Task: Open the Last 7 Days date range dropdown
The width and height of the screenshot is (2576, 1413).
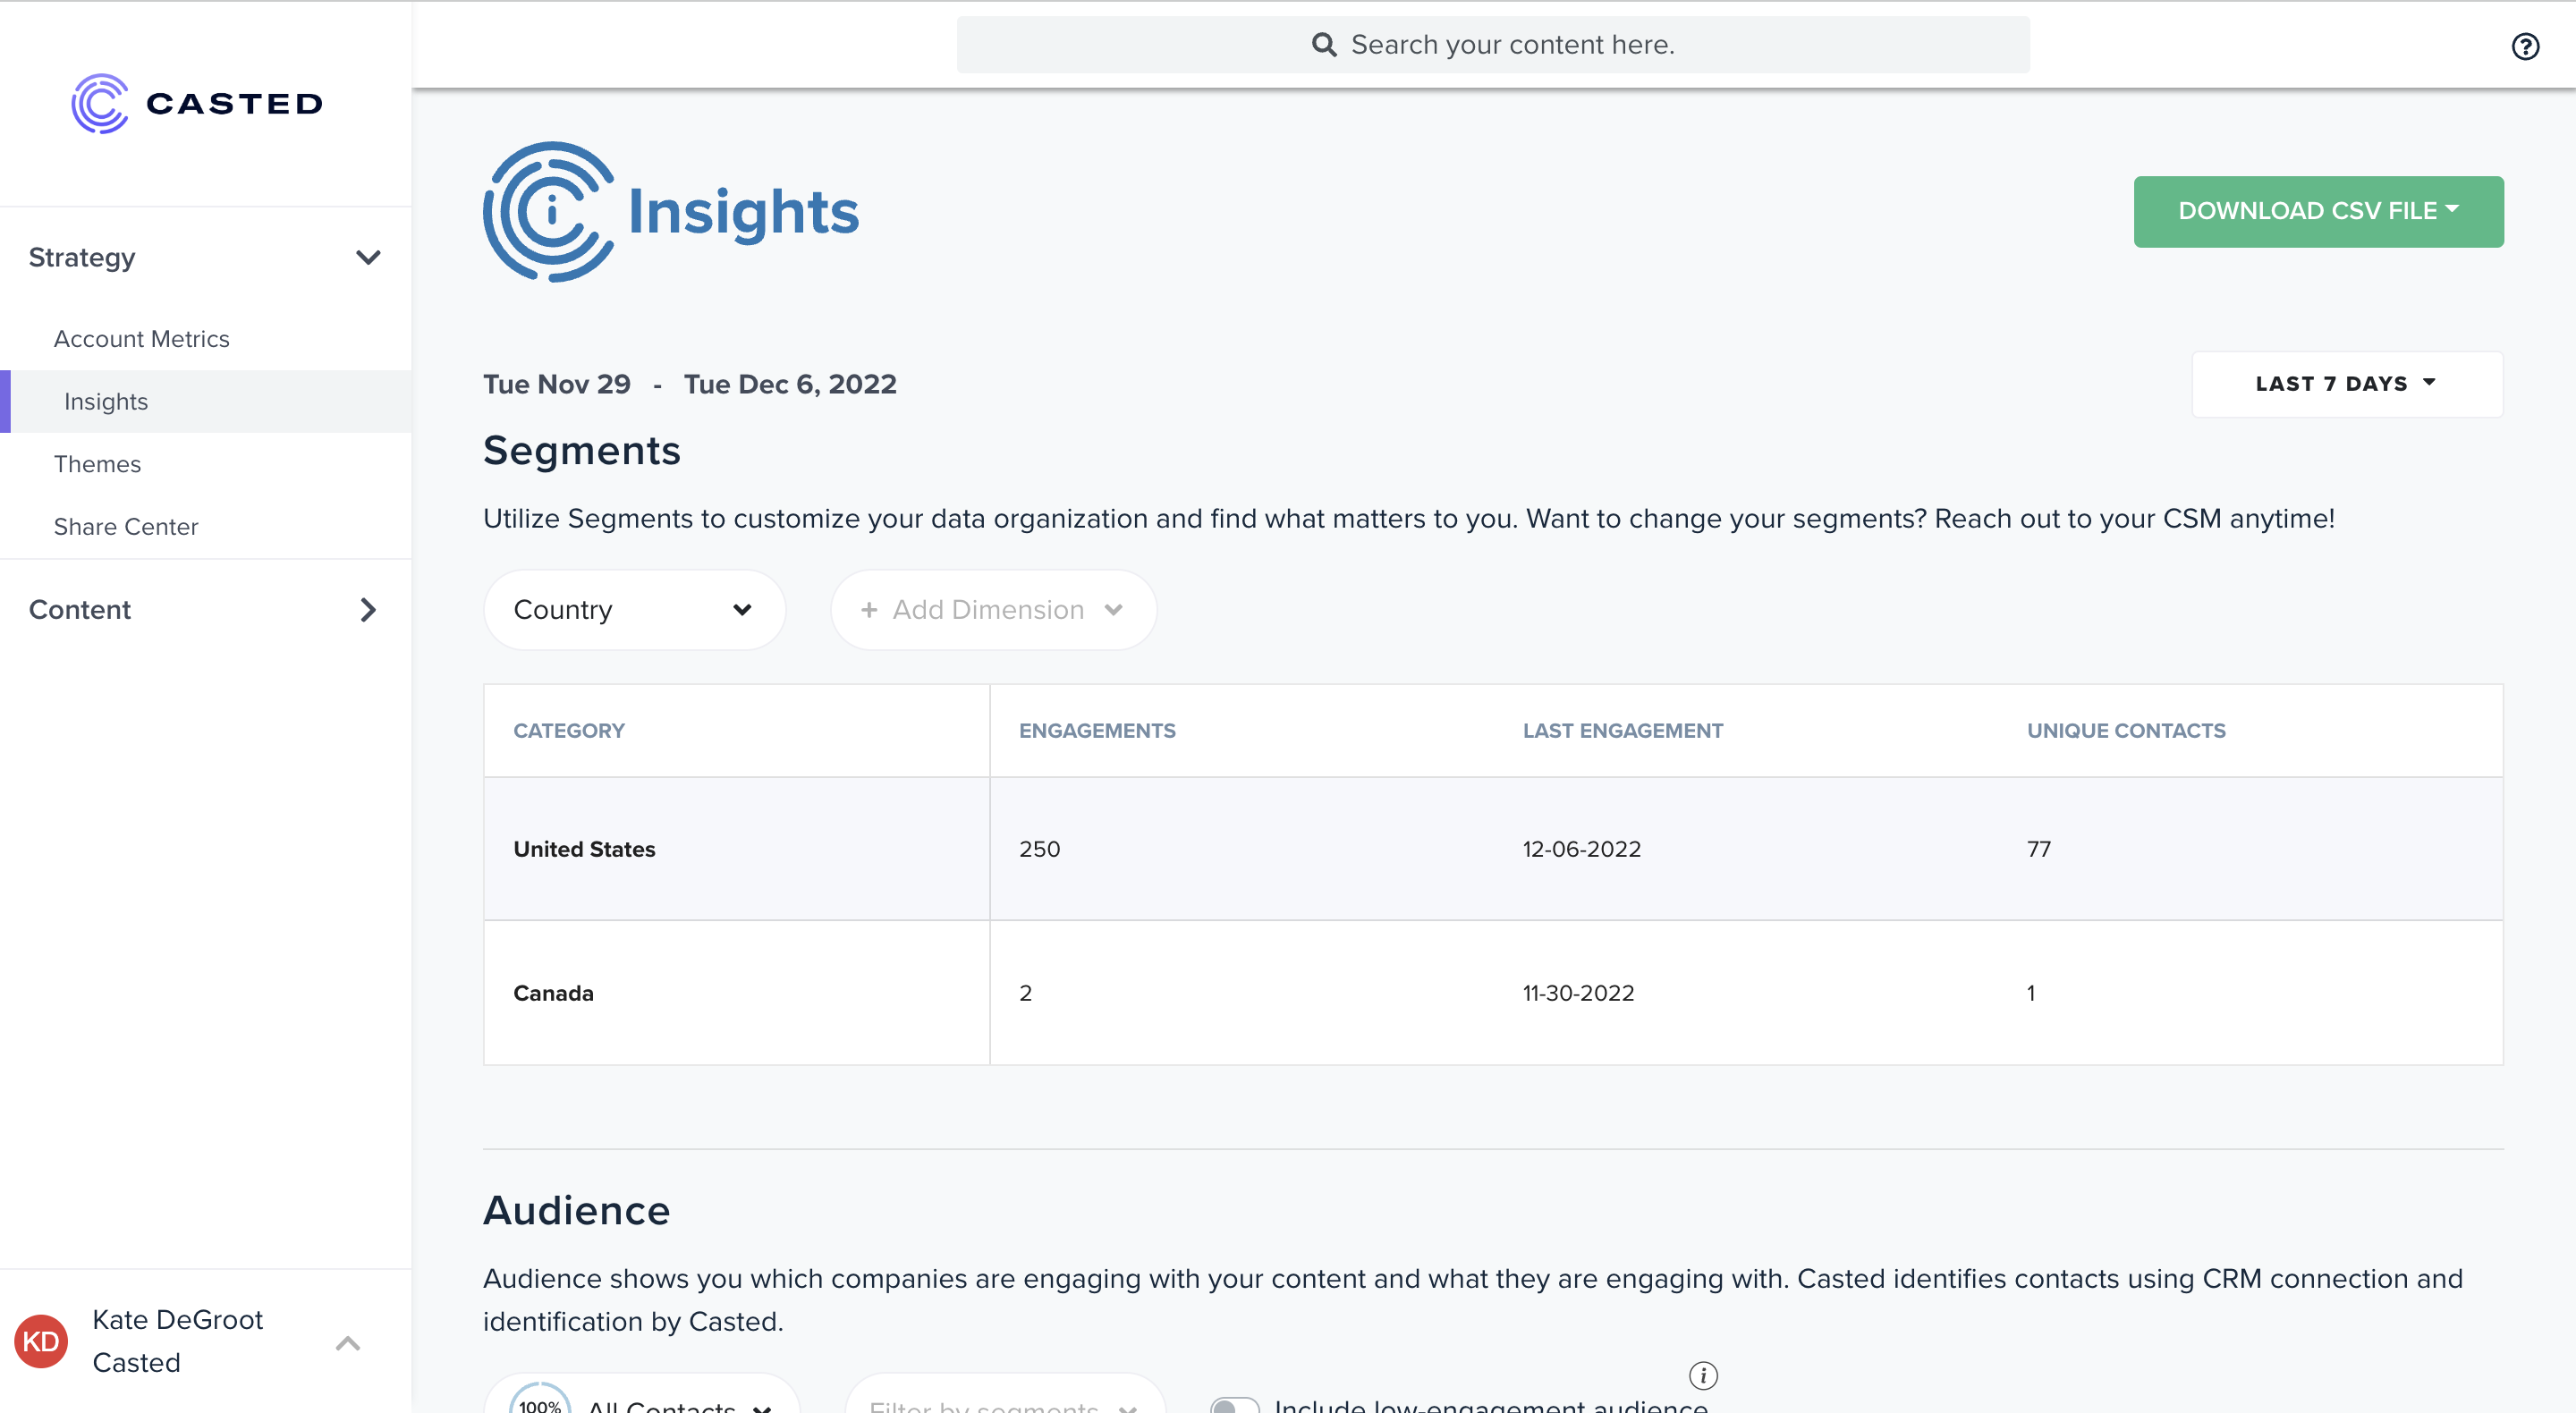Action: pyautogui.click(x=2346, y=384)
